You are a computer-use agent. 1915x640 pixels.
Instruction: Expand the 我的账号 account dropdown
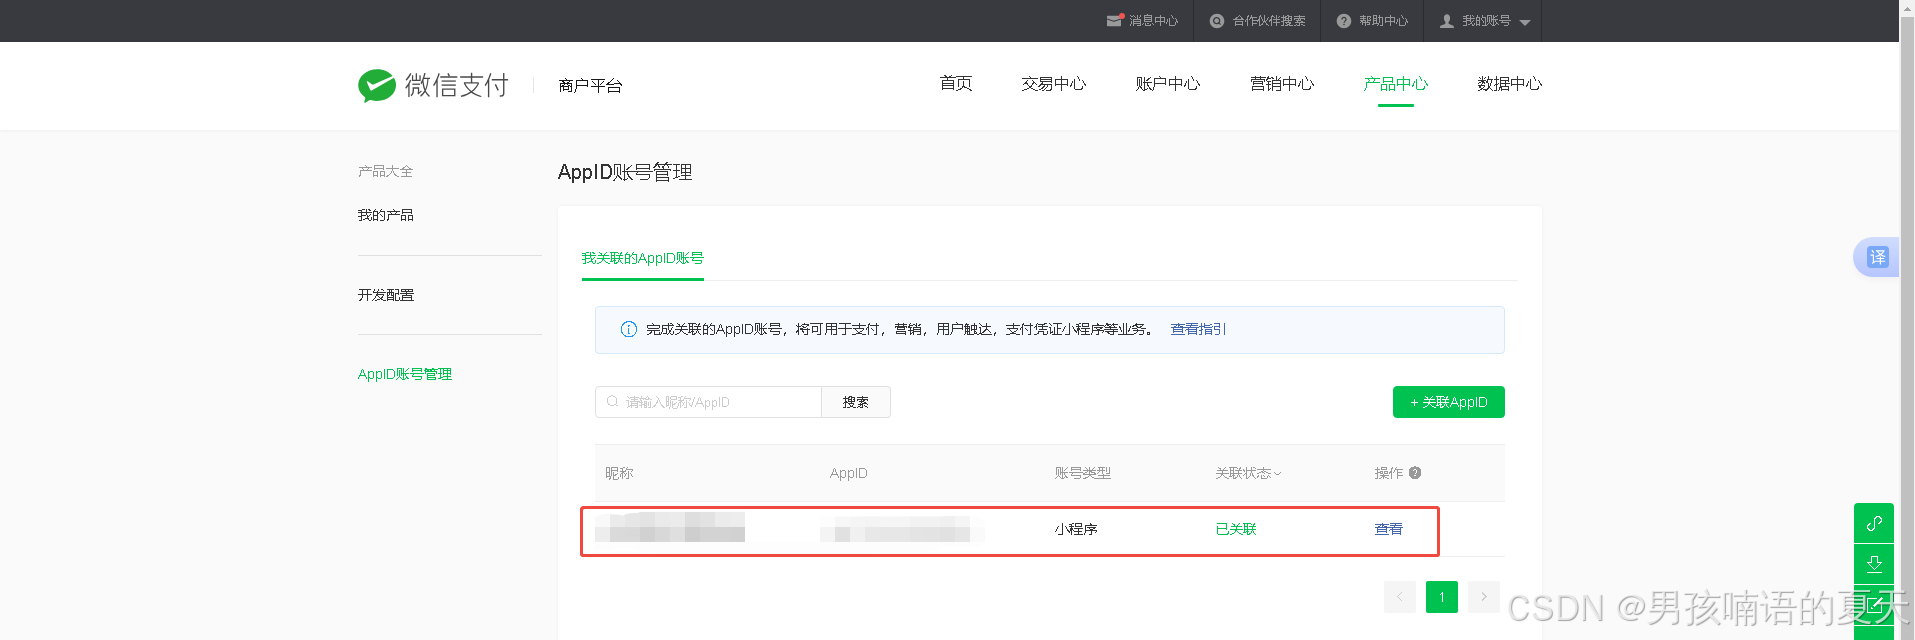coord(1485,21)
